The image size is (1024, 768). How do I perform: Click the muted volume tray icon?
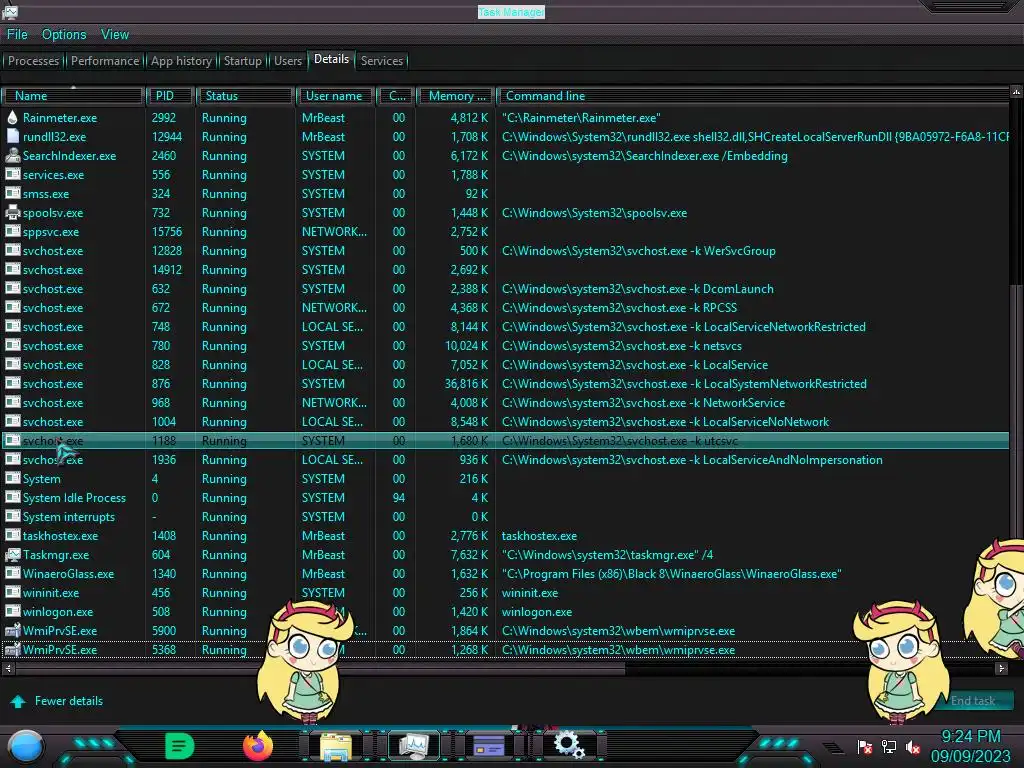(x=913, y=746)
